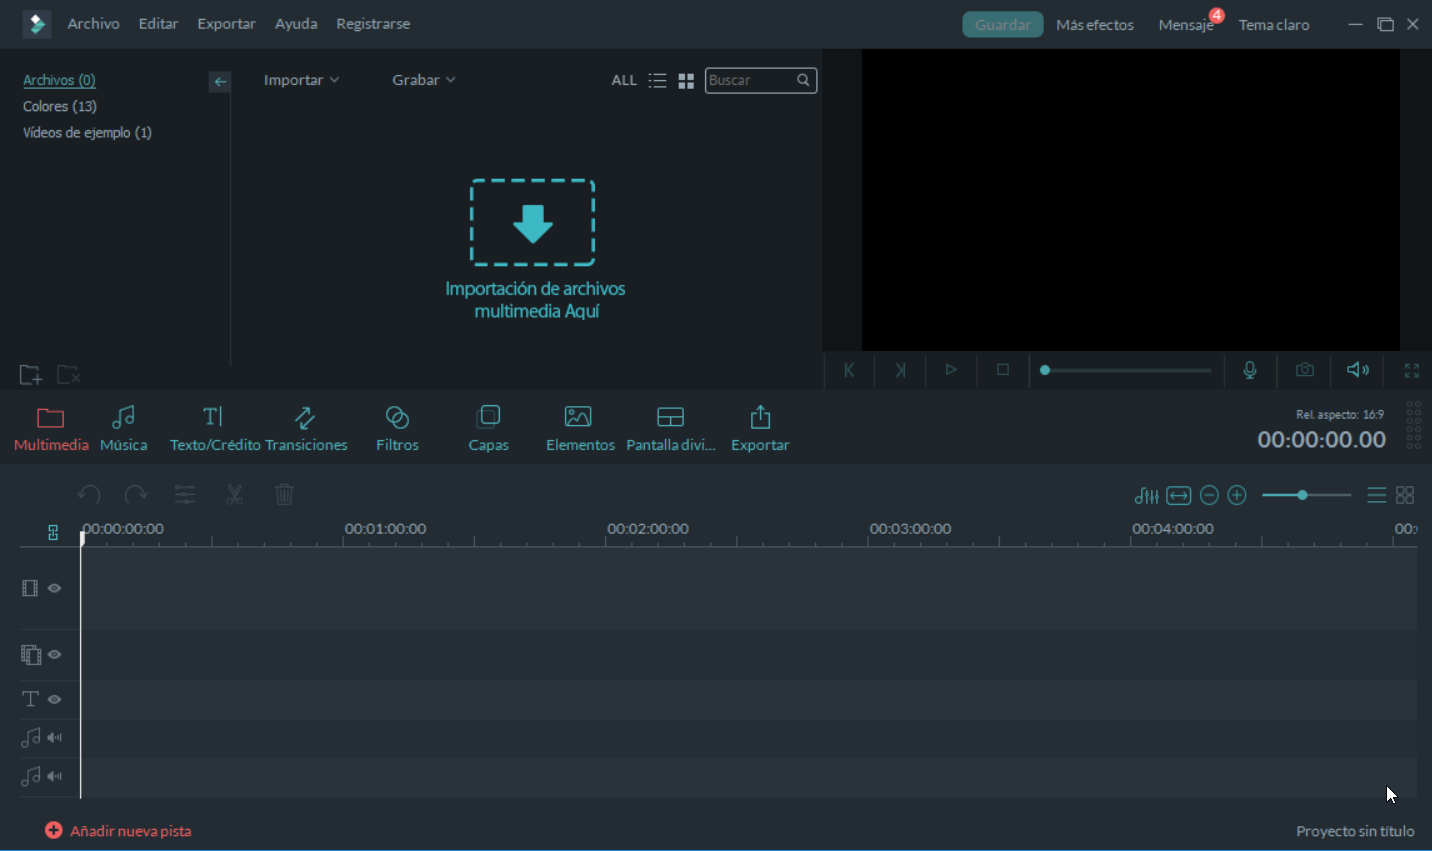1432x851 pixels.
Task: Click the search magnifier icon
Action: (x=803, y=80)
